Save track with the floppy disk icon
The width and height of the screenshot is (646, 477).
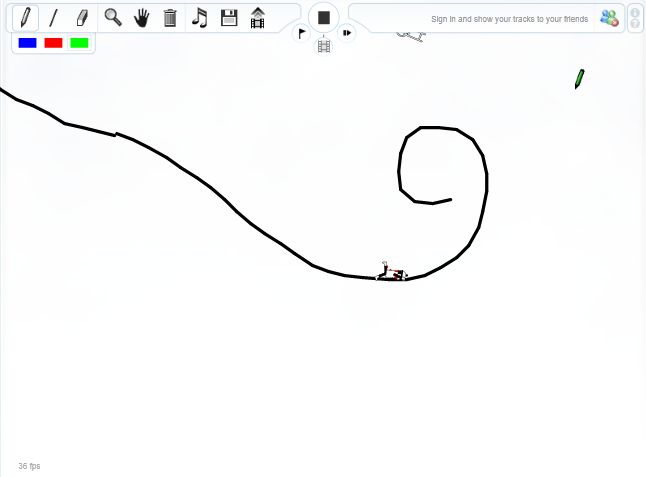[229, 18]
